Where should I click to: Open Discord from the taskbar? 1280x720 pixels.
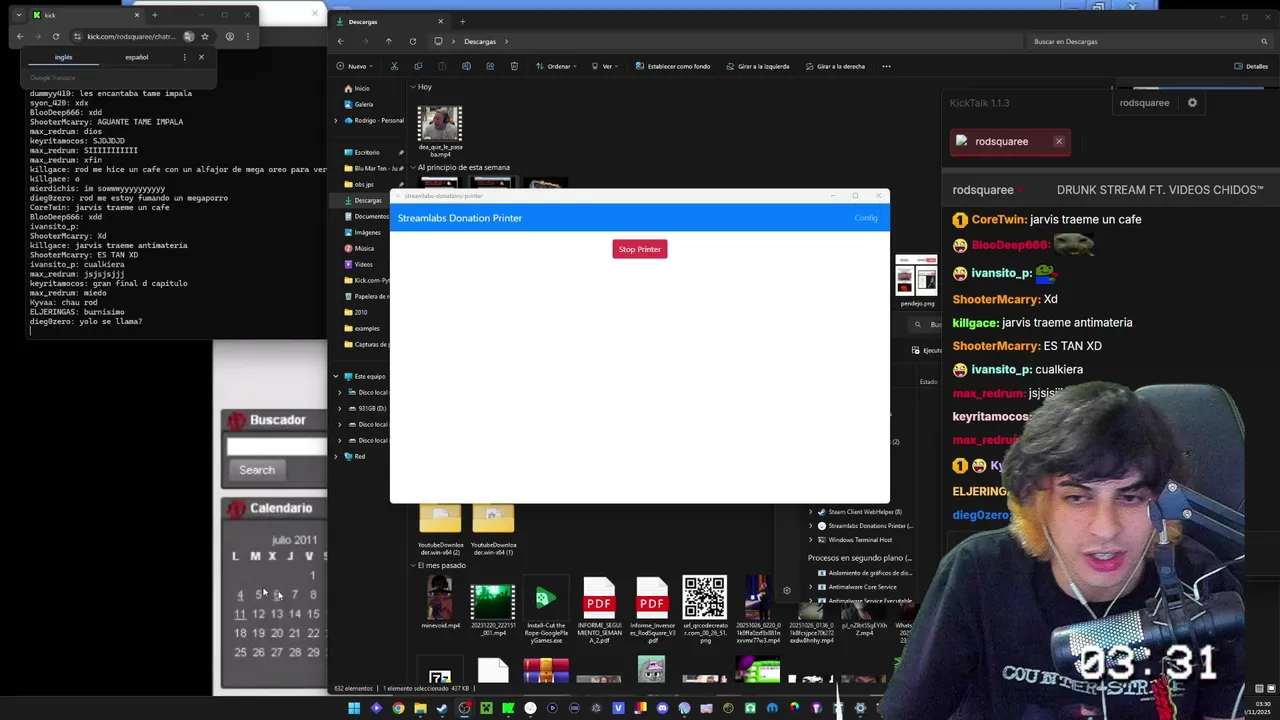pos(662,708)
